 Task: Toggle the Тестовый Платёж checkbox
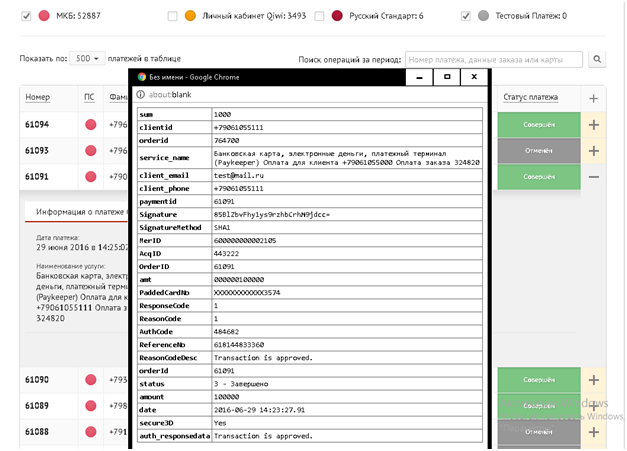tap(466, 16)
